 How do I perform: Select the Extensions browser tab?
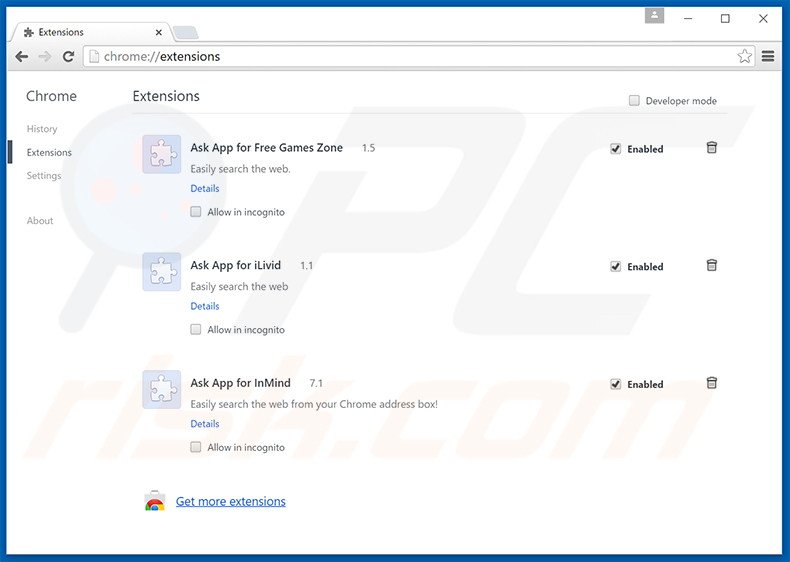pyautogui.click(x=91, y=32)
